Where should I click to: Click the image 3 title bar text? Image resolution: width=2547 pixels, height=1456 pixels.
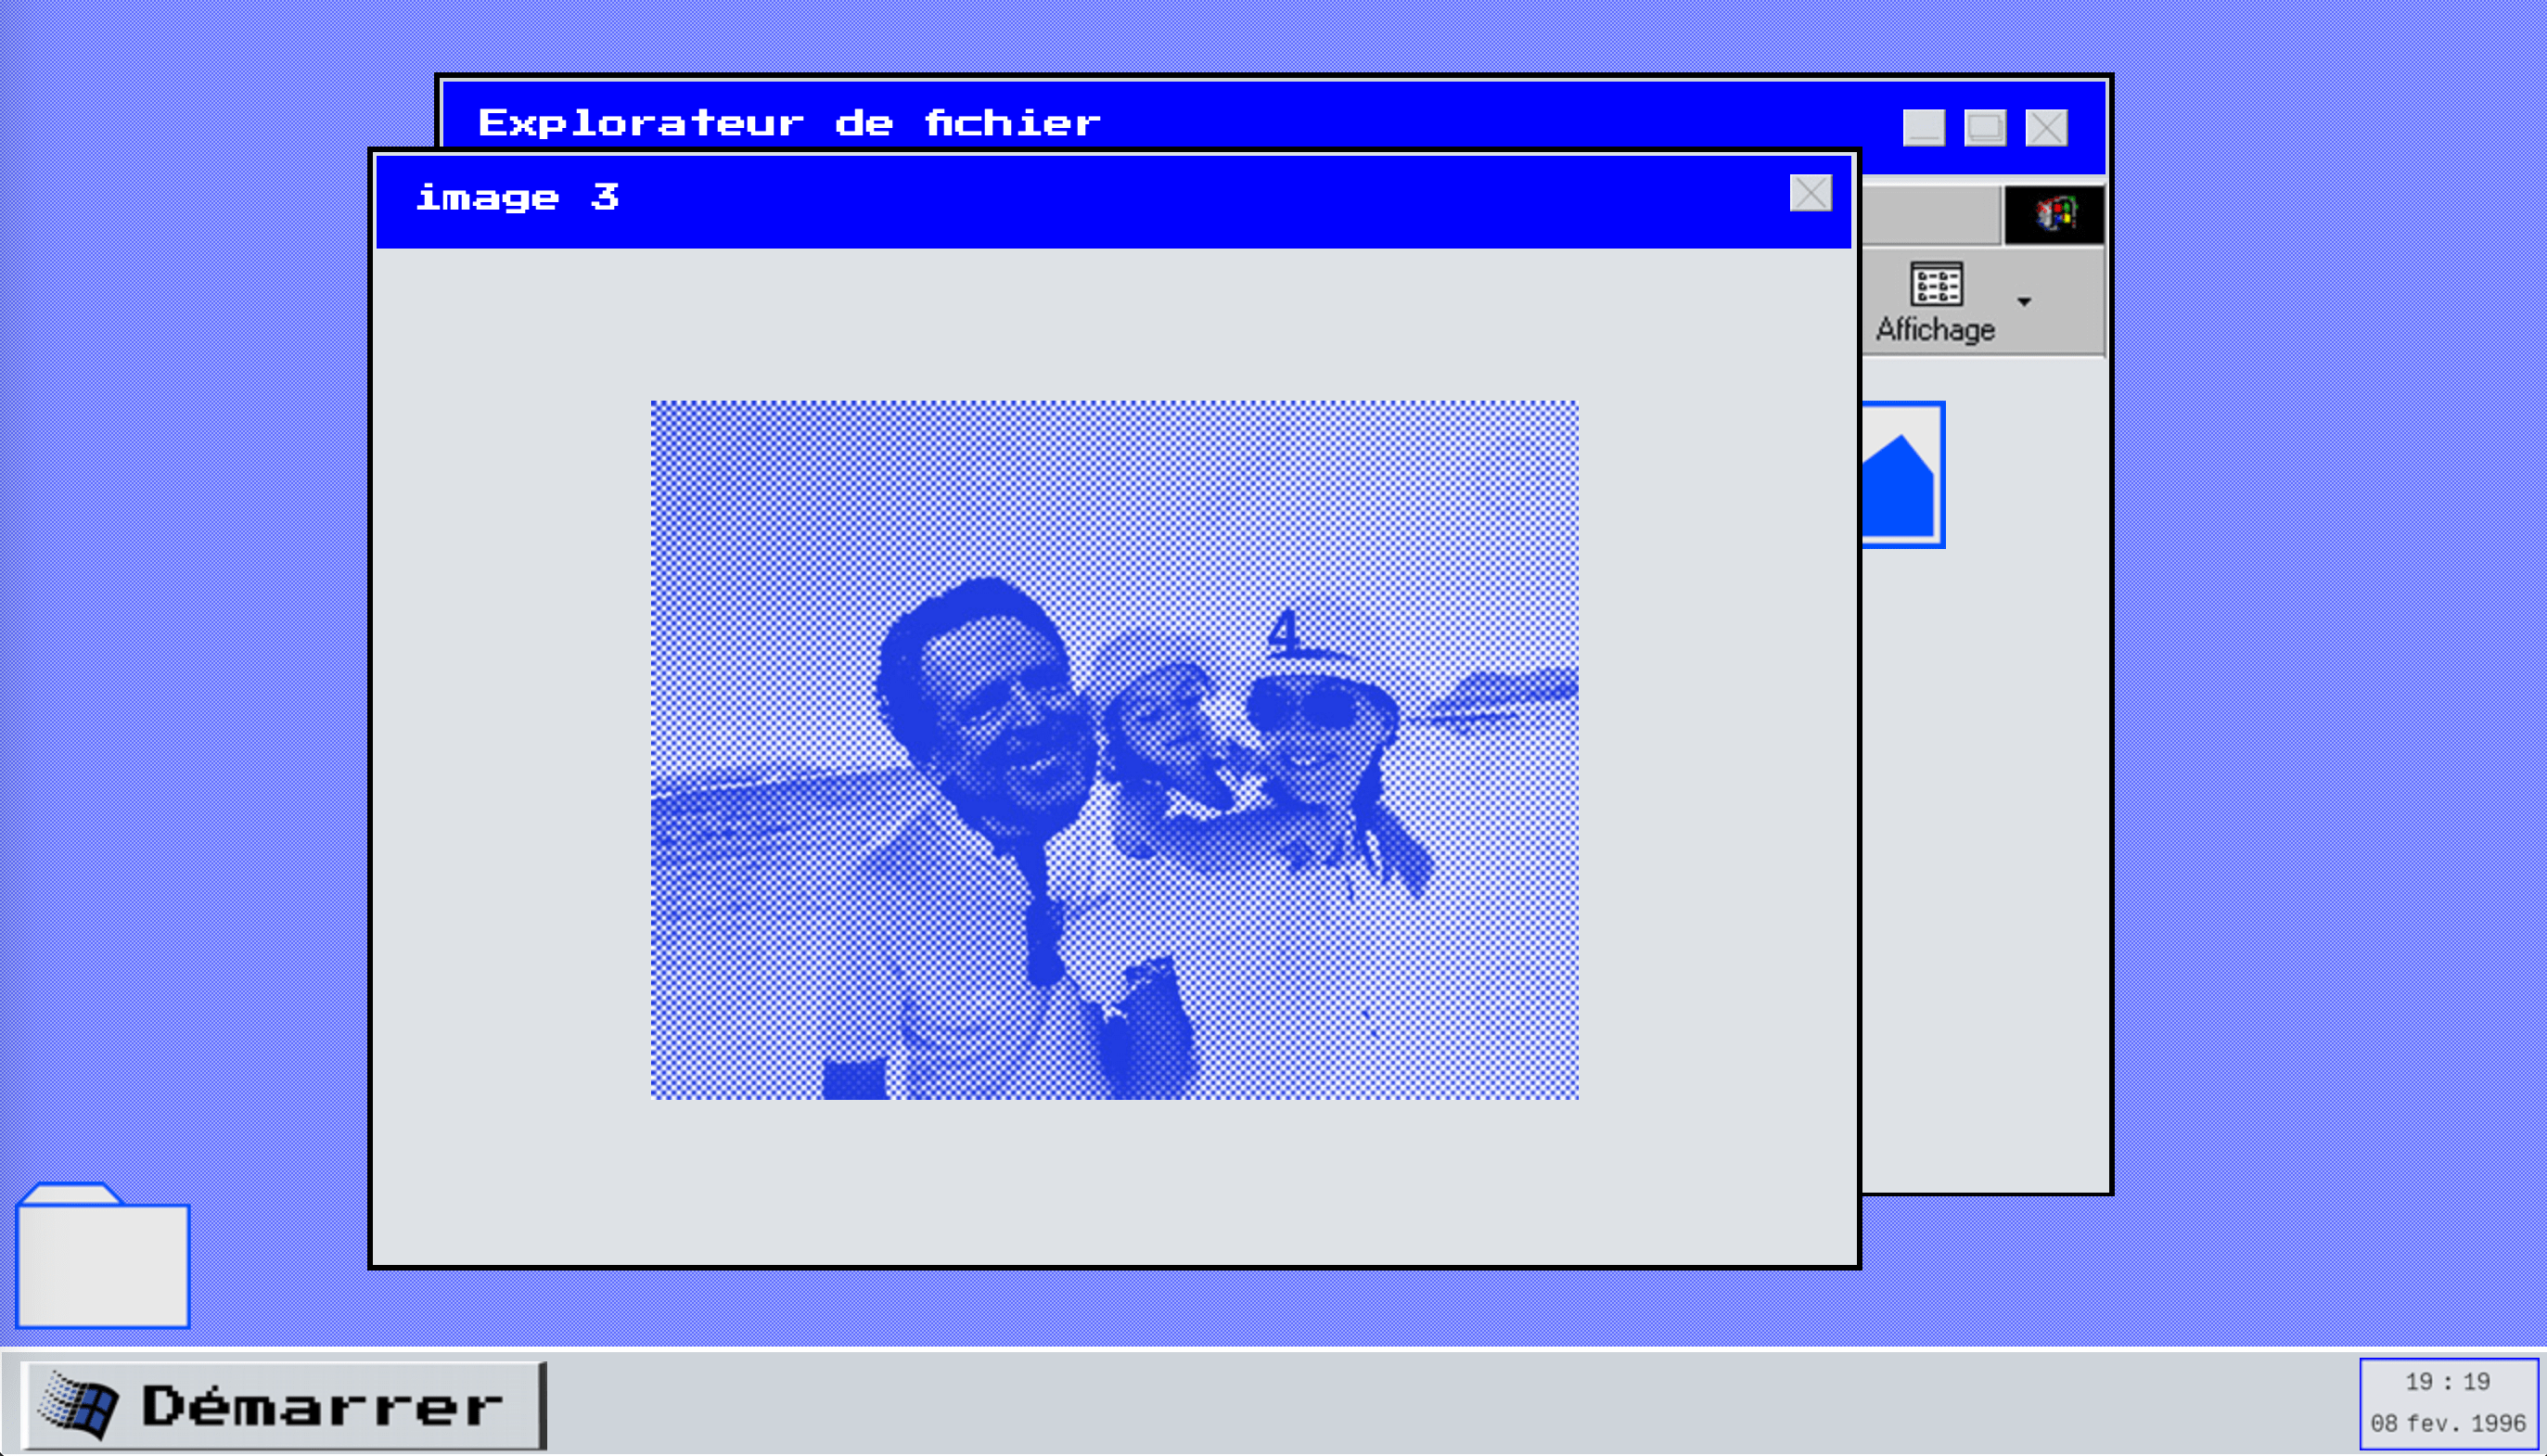click(517, 197)
